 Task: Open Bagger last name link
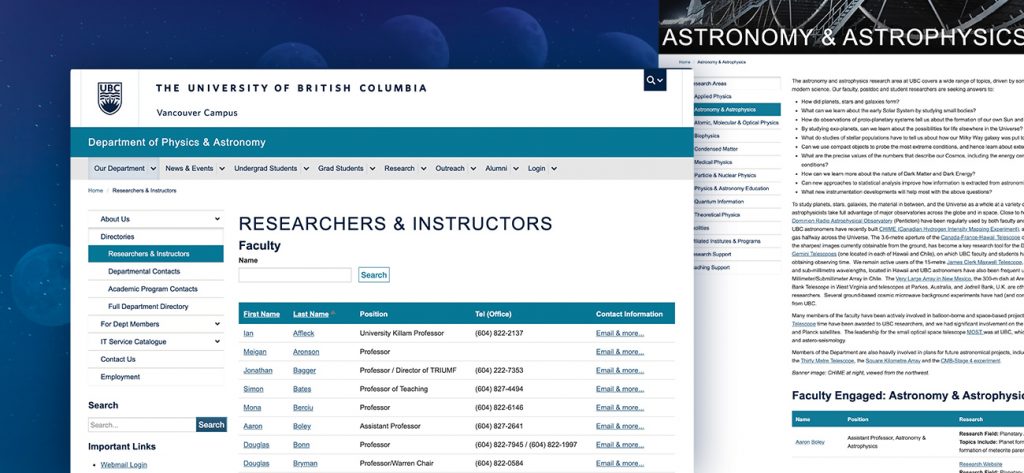(304, 370)
